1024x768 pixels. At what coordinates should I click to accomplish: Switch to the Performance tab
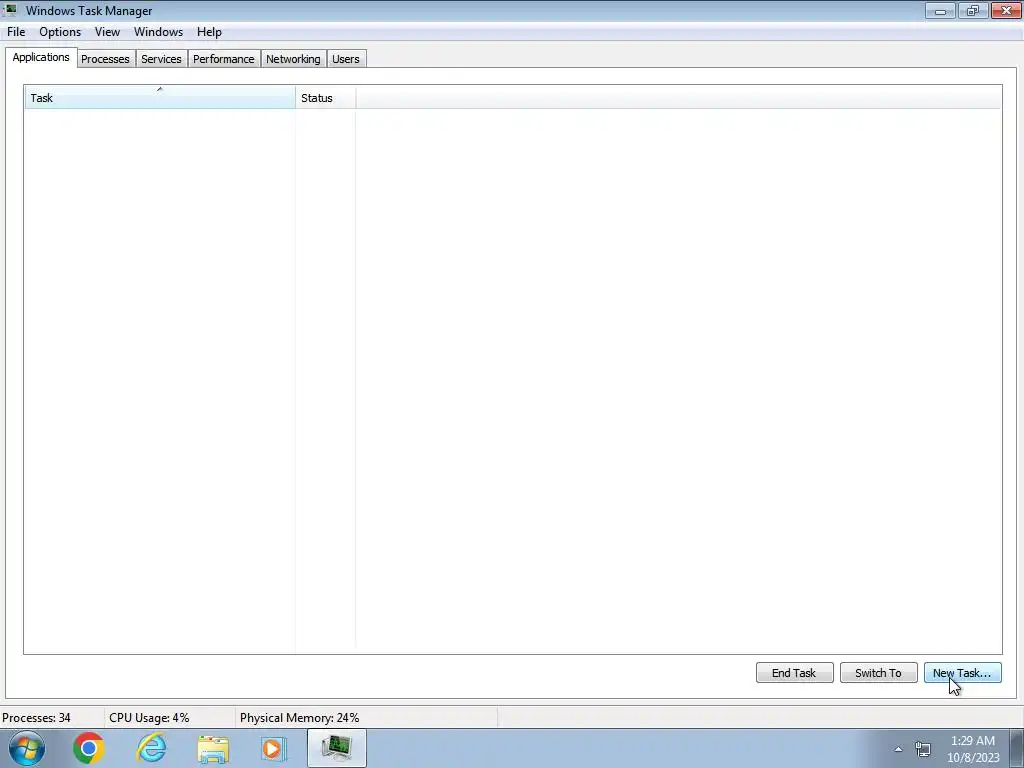(x=223, y=59)
